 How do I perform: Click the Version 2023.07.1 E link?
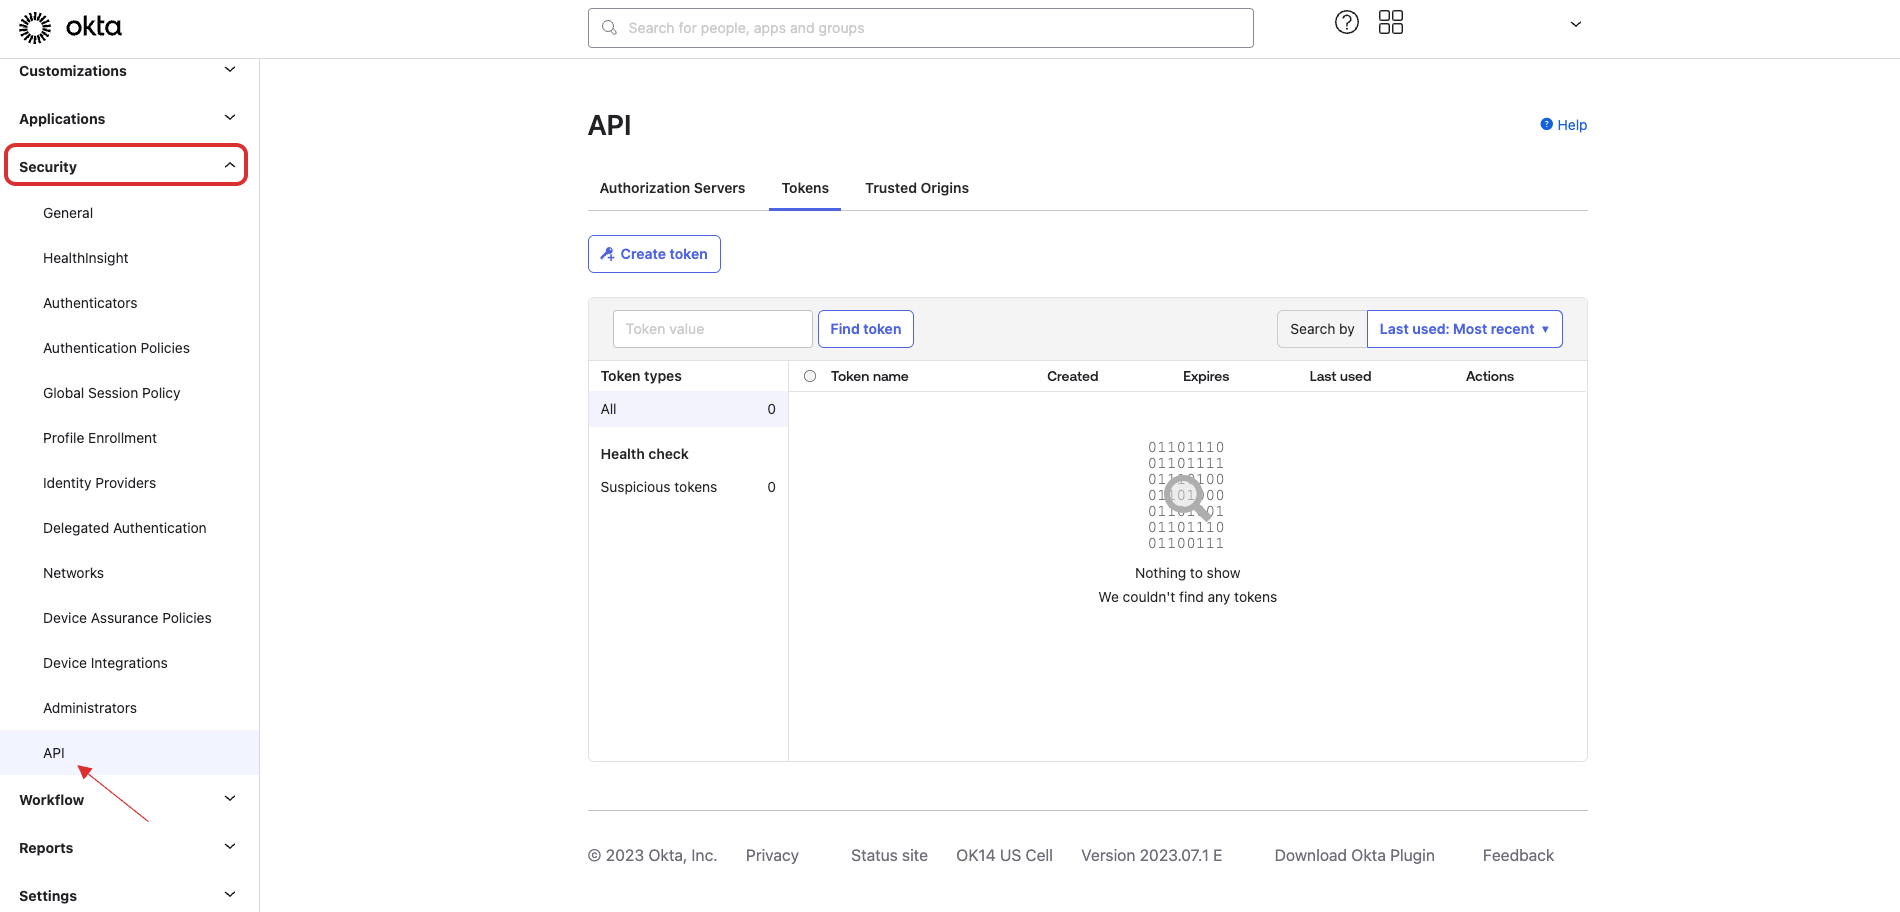1152,855
